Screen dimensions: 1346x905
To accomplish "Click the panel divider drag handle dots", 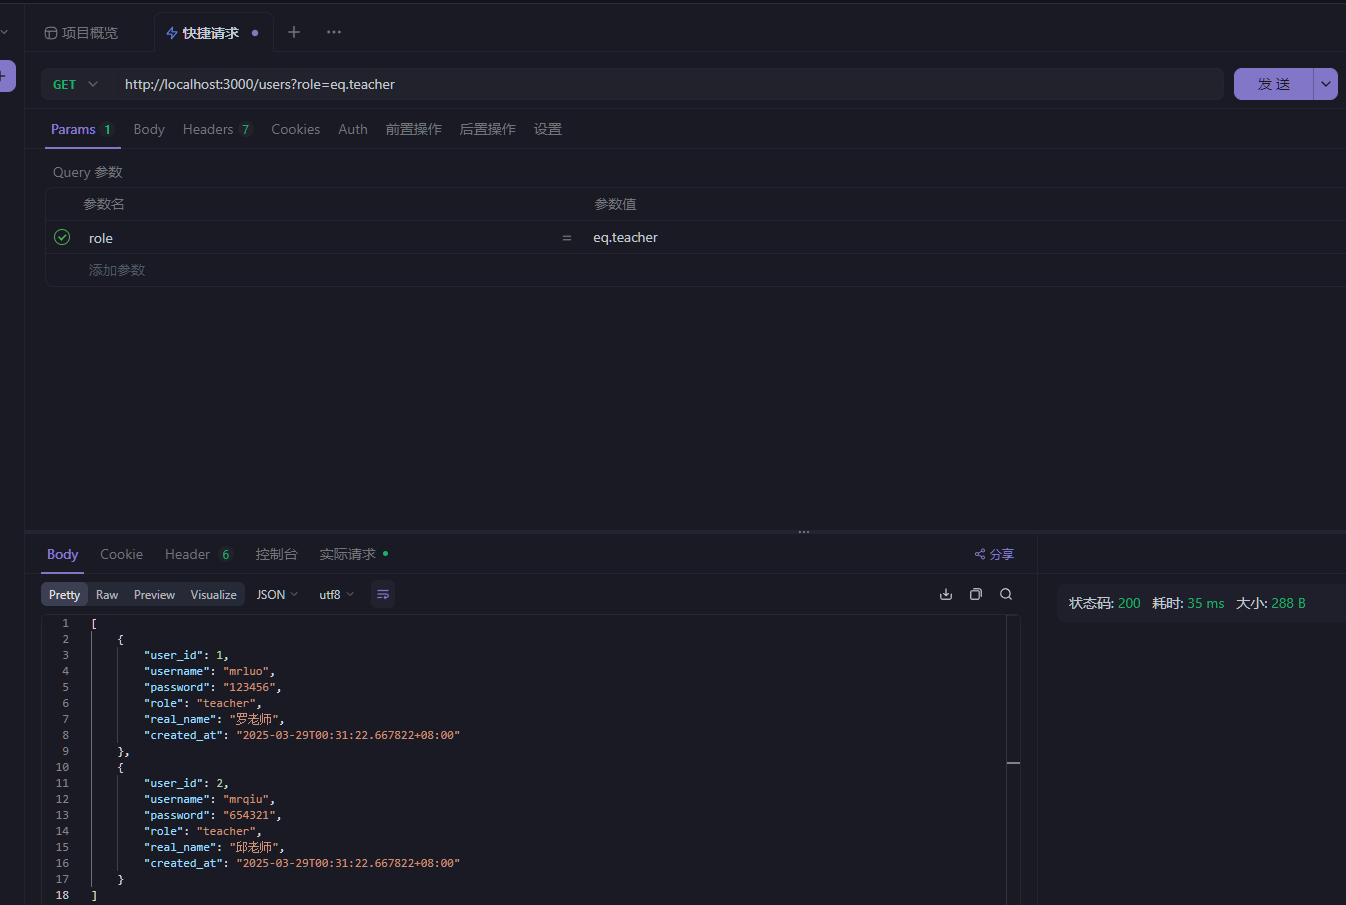I will point(803,532).
